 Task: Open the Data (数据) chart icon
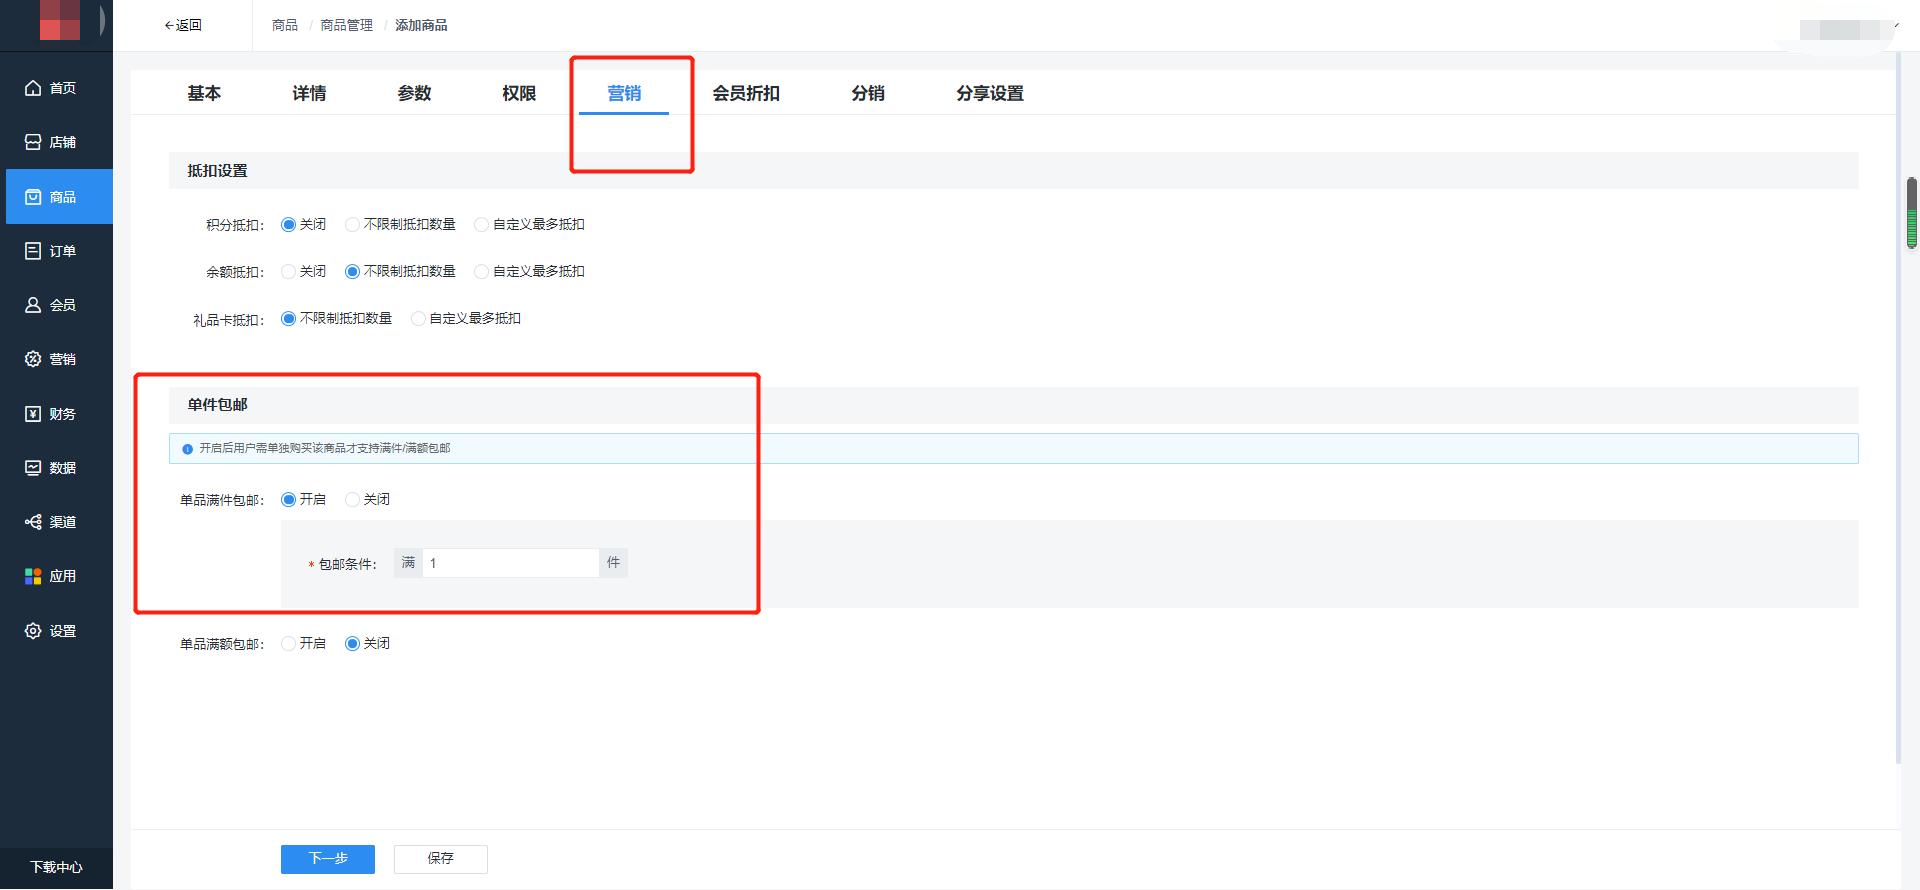[x=33, y=468]
